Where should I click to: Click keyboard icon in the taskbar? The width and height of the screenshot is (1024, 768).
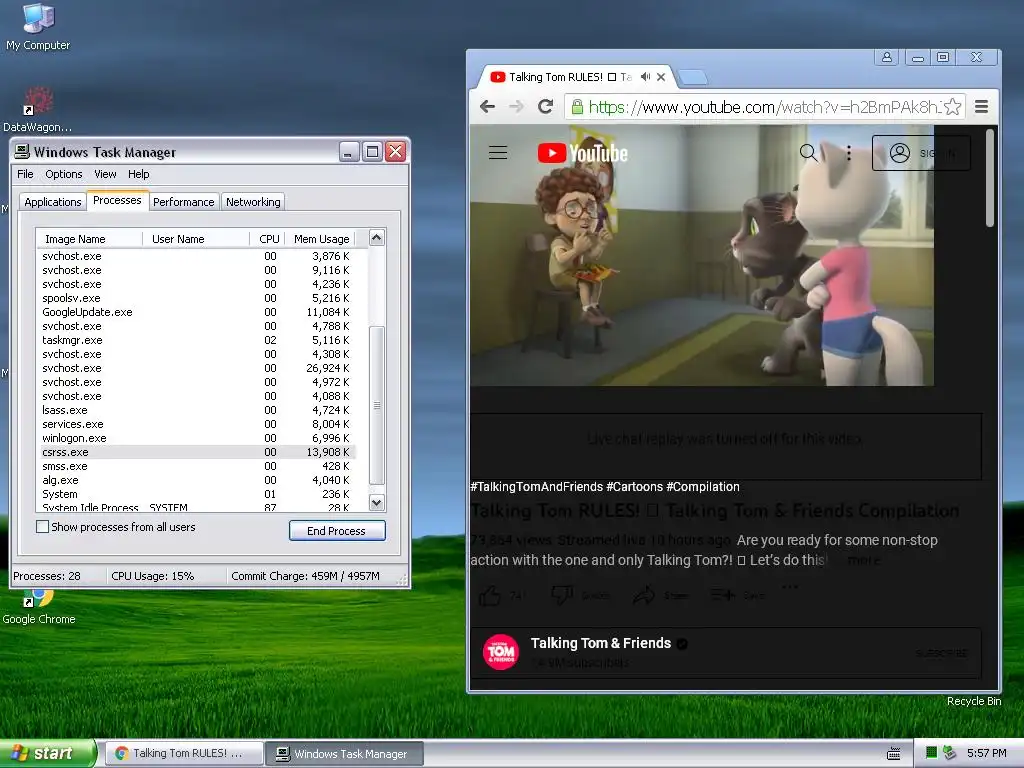[894, 754]
